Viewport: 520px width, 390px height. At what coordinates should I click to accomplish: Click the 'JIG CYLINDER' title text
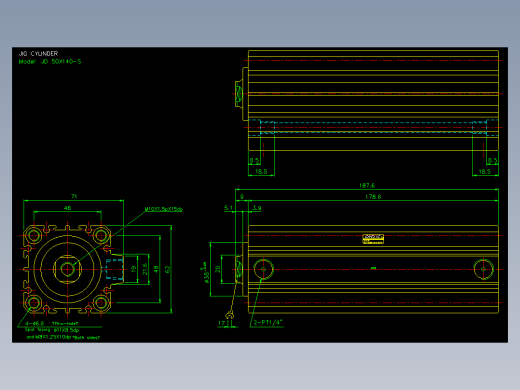[38, 54]
